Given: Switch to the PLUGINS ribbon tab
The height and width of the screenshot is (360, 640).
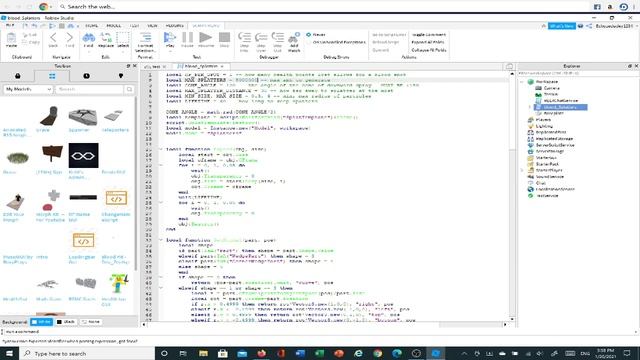Looking at the screenshot, I should [175, 26].
